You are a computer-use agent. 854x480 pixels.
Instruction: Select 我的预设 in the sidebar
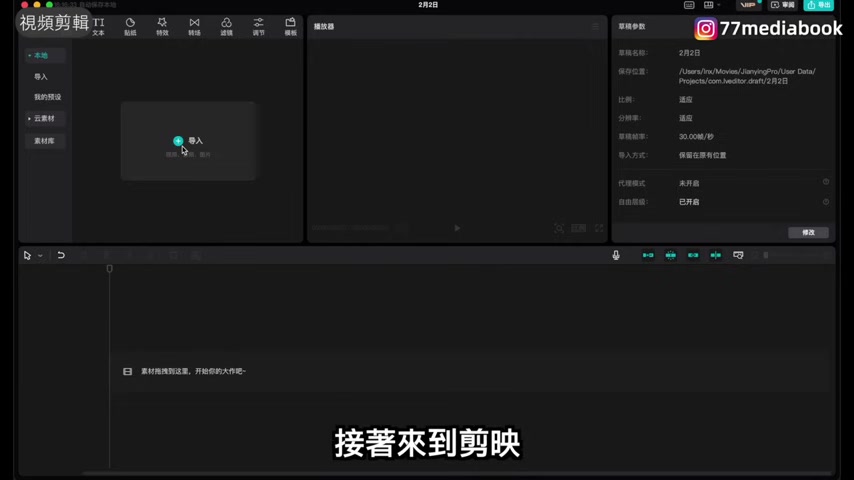(47, 97)
